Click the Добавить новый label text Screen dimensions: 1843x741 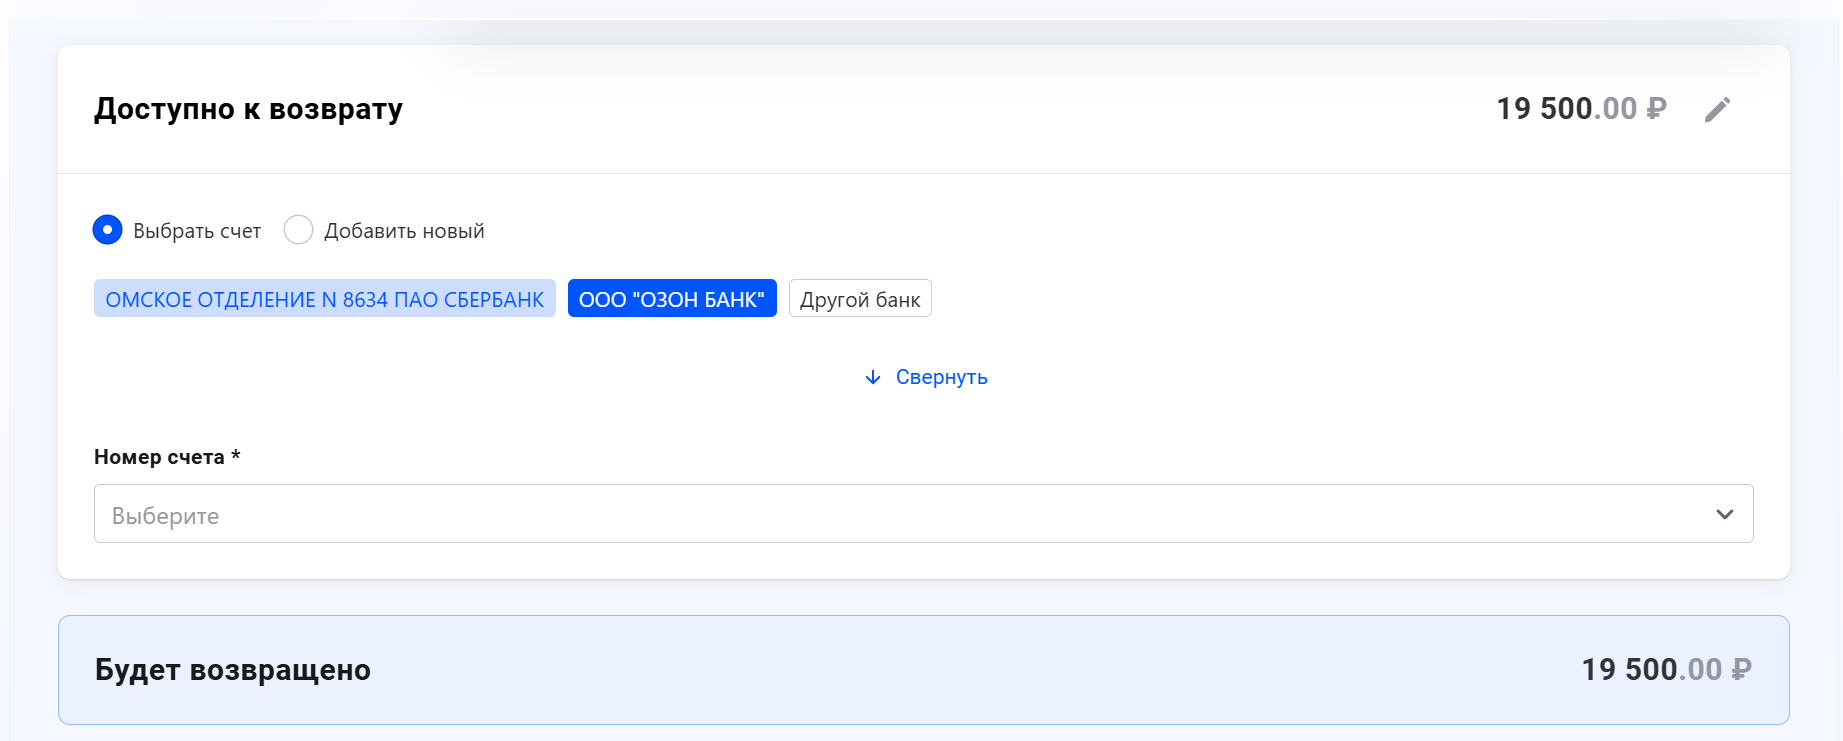(404, 231)
